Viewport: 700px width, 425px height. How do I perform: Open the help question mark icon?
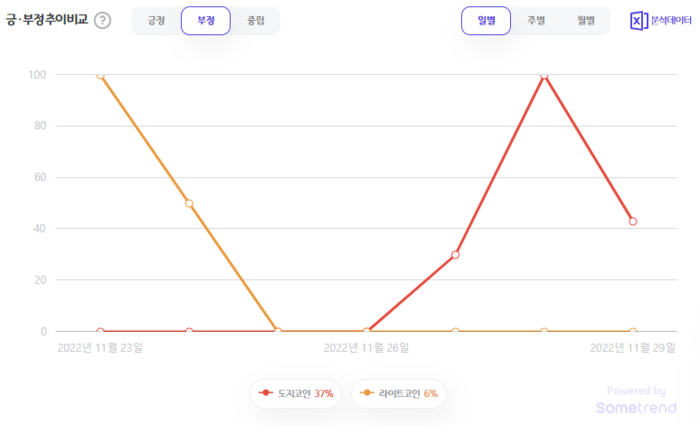tap(103, 21)
